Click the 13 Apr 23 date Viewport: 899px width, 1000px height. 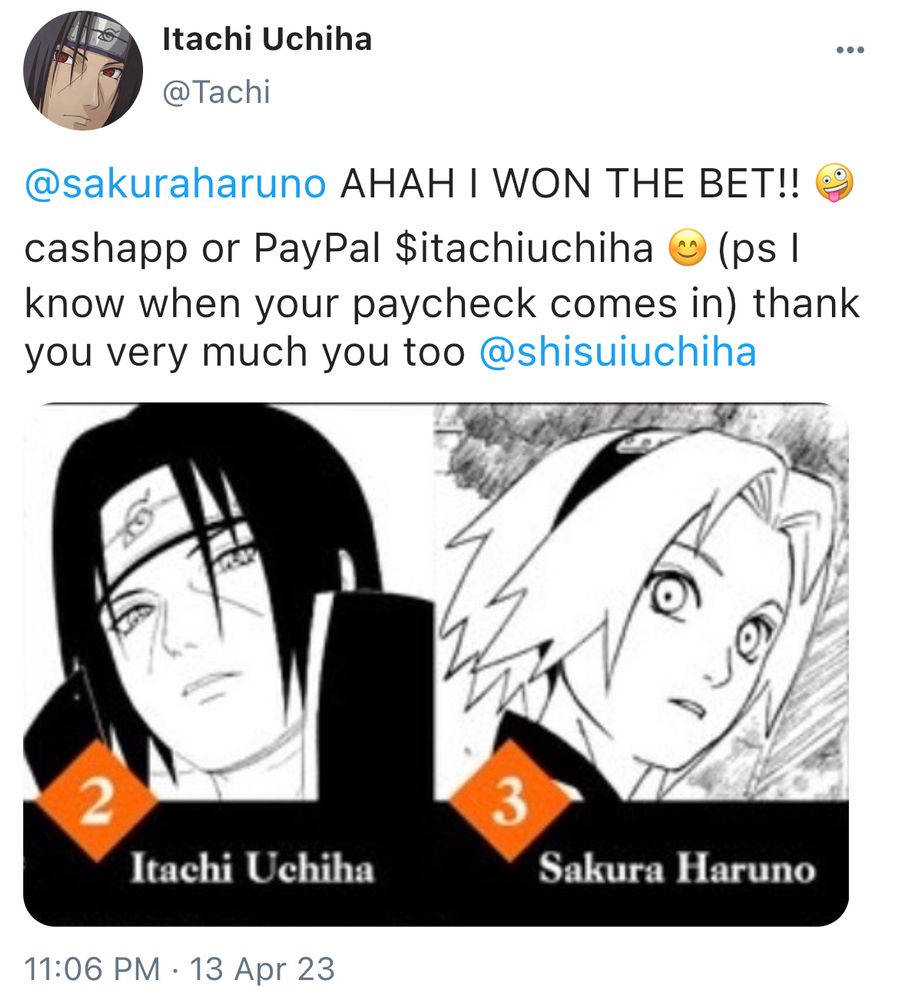pyautogui.click(x=262, y=969)
